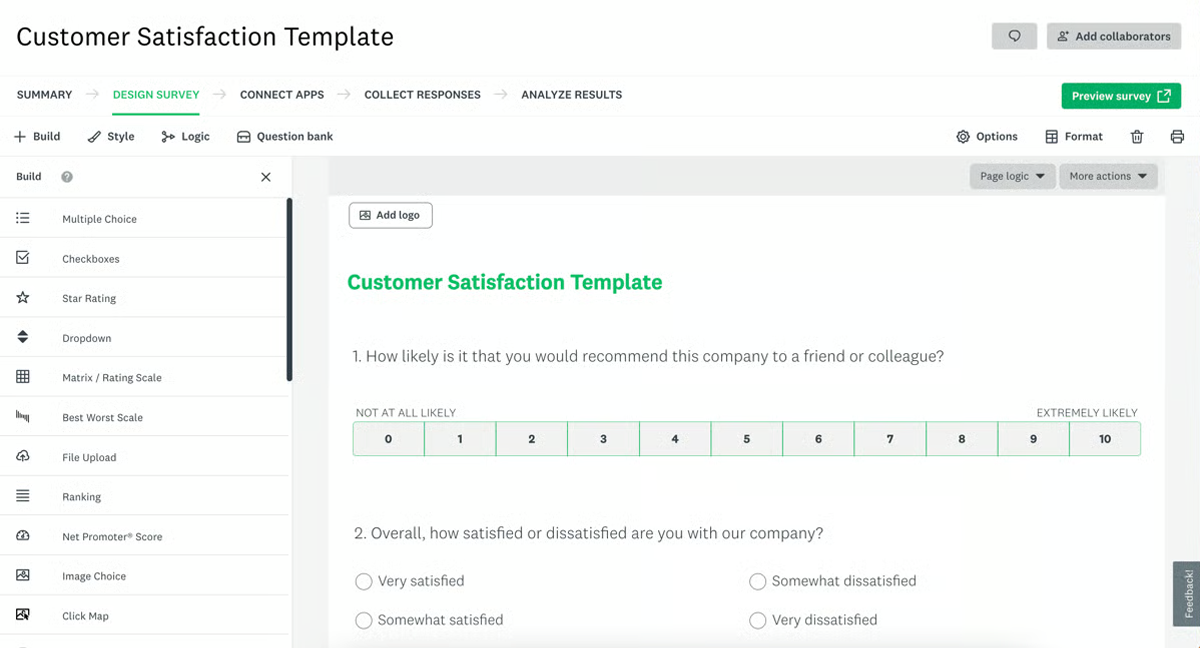The width and height of the screenshot is (1200, 648).
Task: Add a File Upload question
Action: (x=90, y=457)
